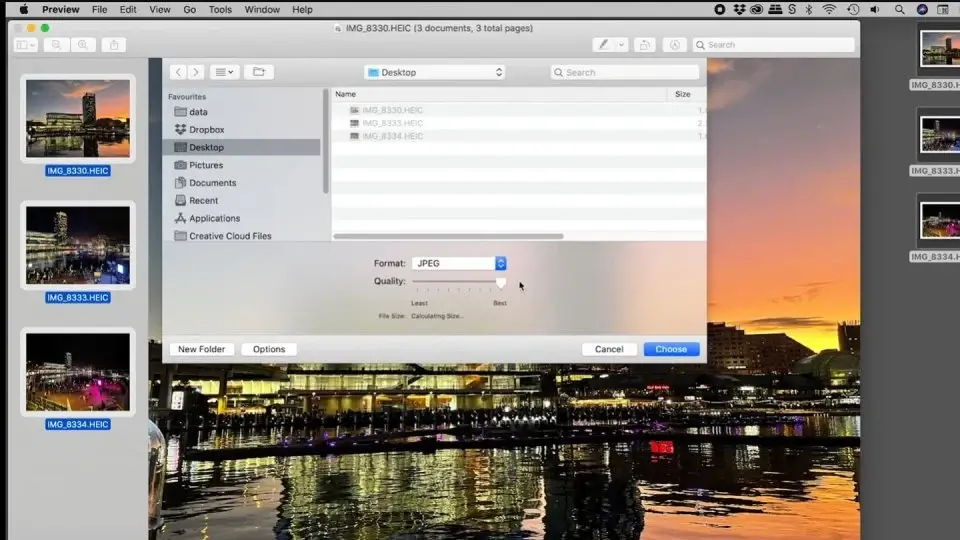960x540 pixels.
Task: Click the Quality slider handle
Action: point(501,282)
